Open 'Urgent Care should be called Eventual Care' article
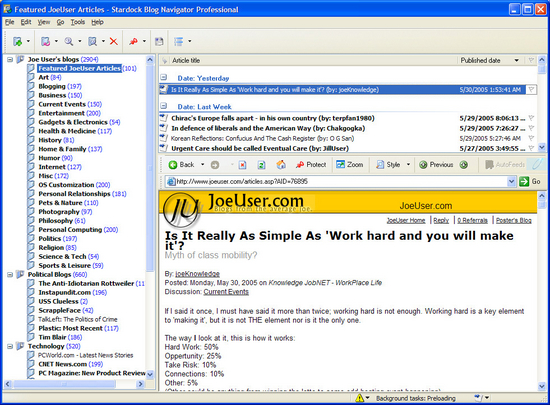Screen dimensions: 550x405 (260, 148)
